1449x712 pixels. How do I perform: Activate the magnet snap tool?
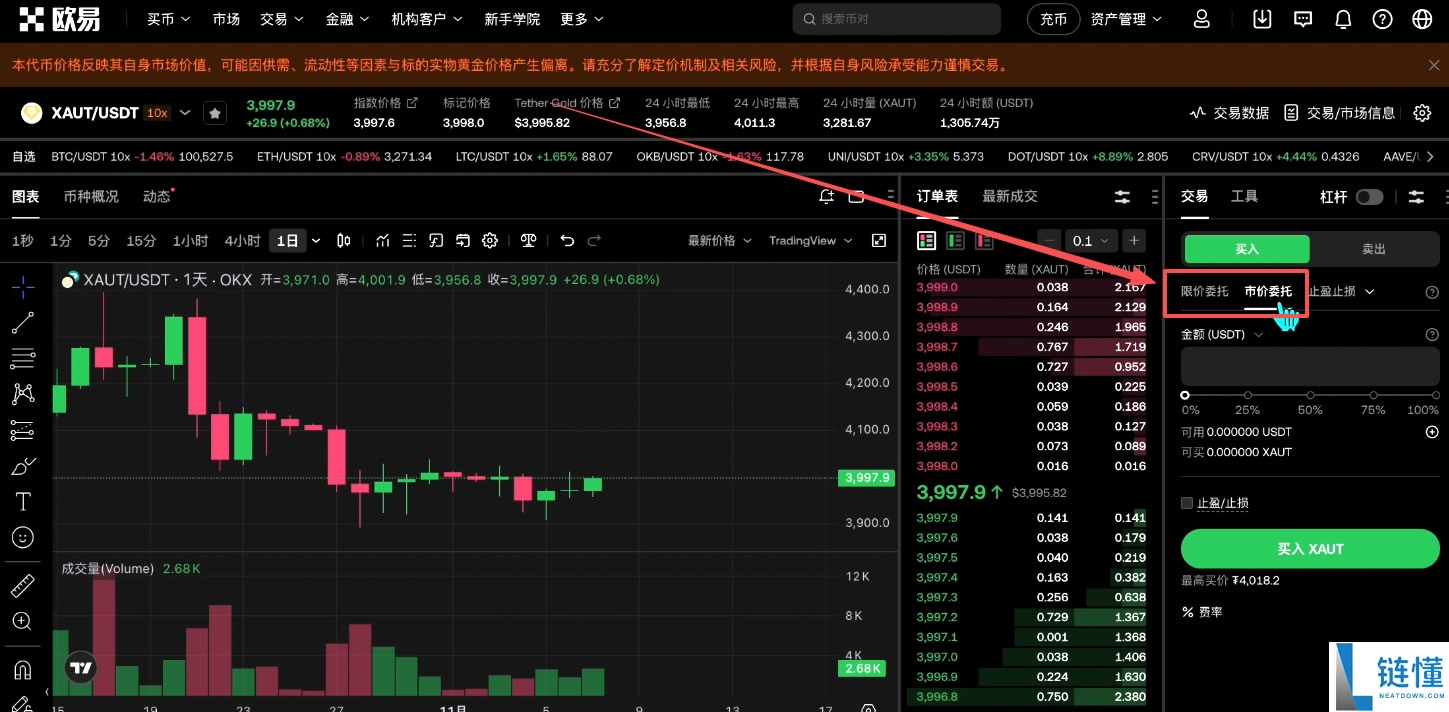pos(23,669)
